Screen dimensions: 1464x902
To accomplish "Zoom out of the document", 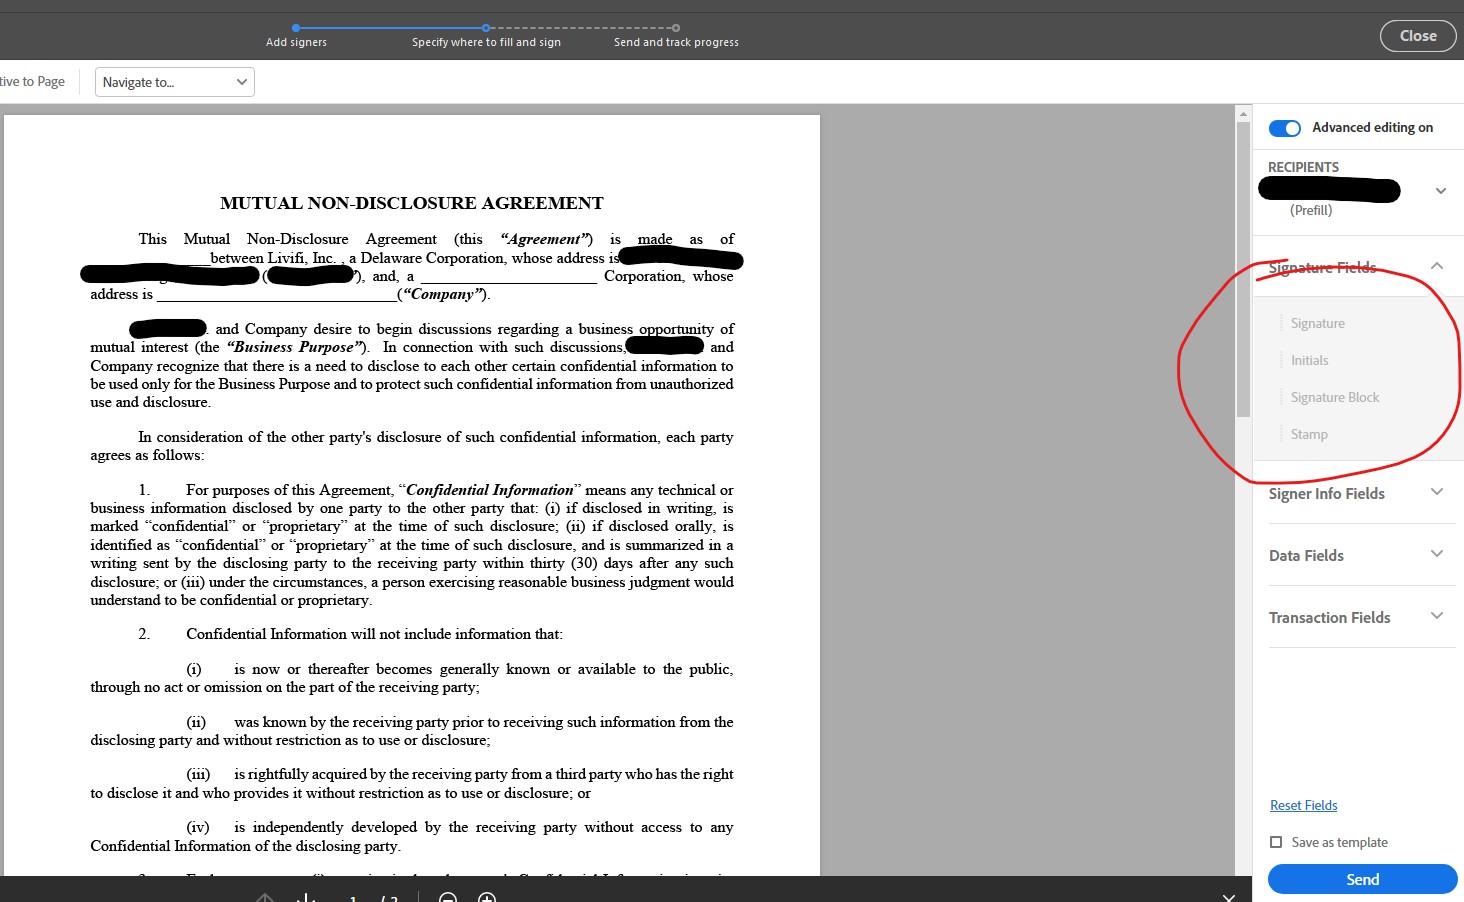I will pyautogui.click(x=447, y=898).
